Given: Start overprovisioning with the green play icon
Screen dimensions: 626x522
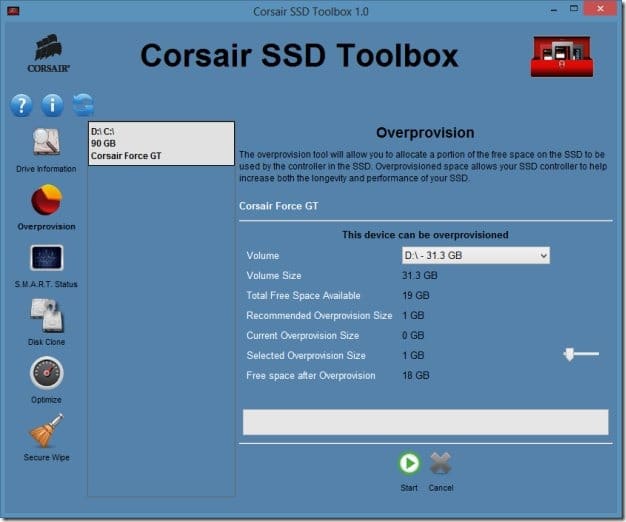Looking at the screenshot, I should point(409,463).
